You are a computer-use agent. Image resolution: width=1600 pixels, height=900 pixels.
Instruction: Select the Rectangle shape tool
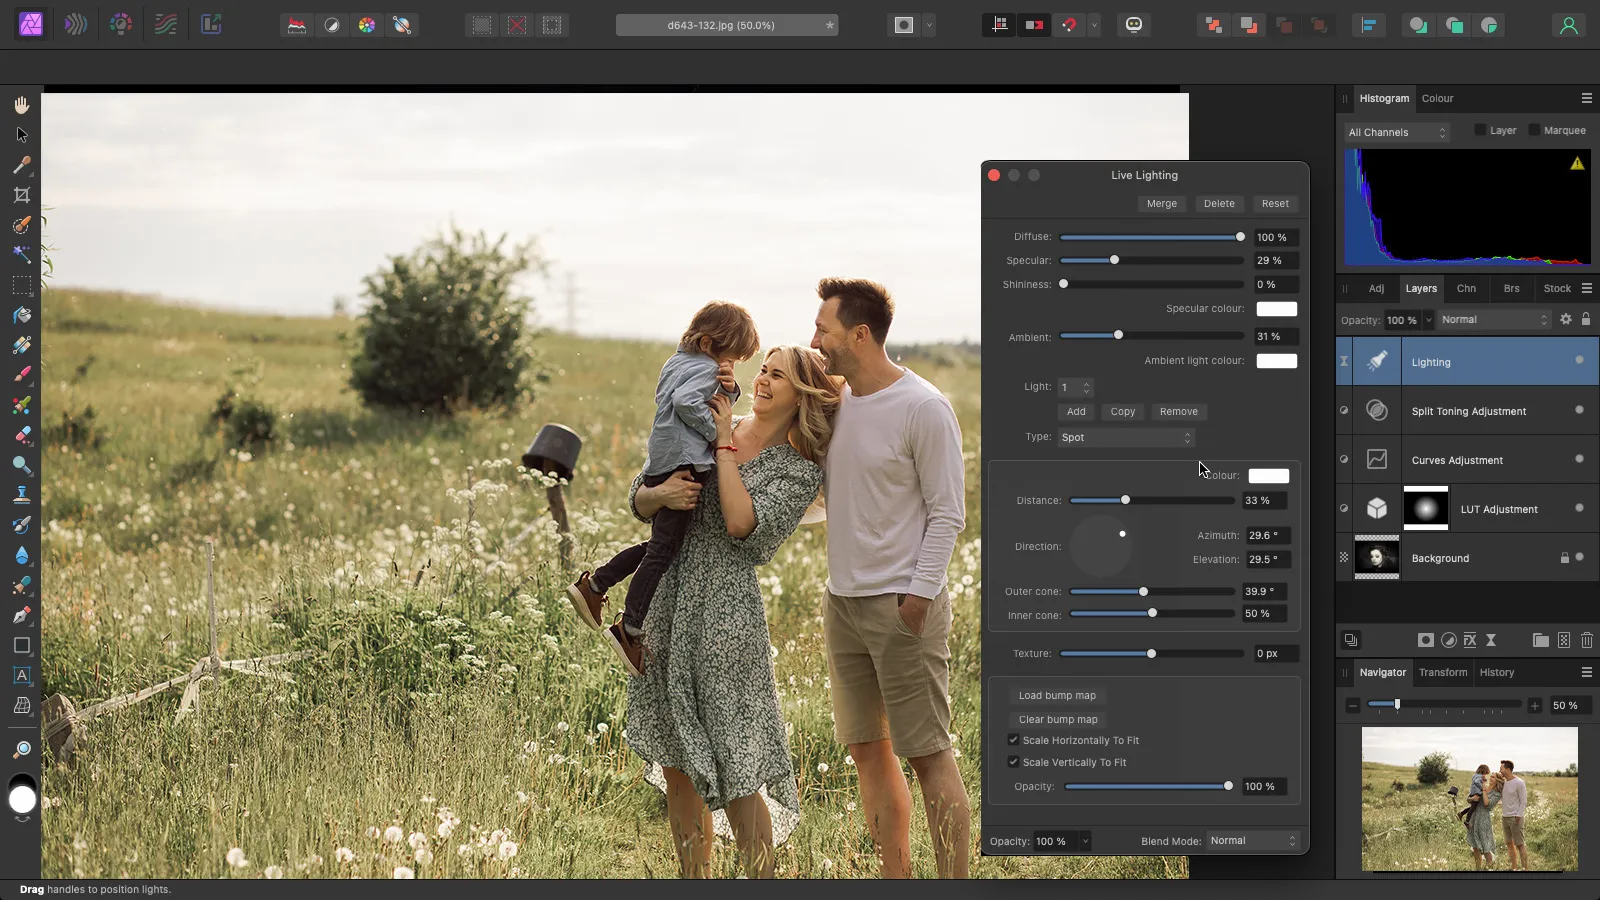[x=21, y=645]
